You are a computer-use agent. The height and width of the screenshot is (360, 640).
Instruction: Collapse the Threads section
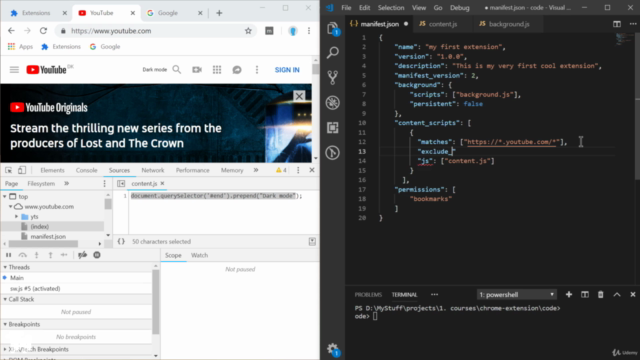pos(5,267)
